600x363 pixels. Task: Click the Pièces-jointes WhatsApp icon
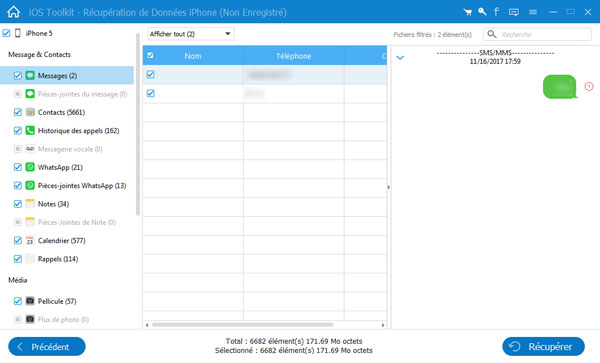[30, 186]
